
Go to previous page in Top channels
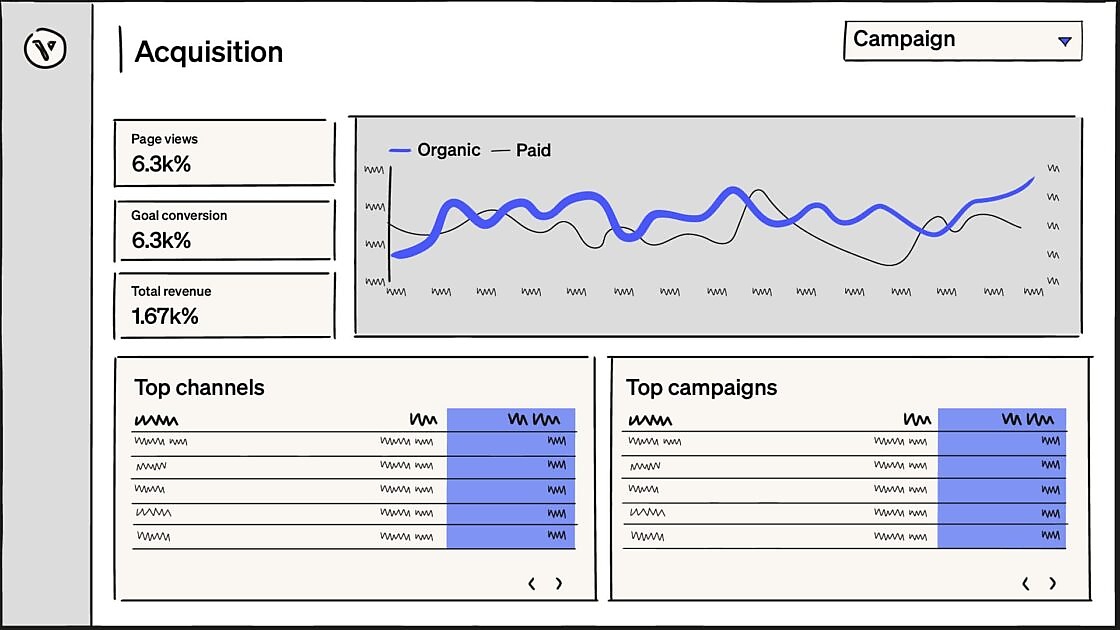tap(531, 584)
